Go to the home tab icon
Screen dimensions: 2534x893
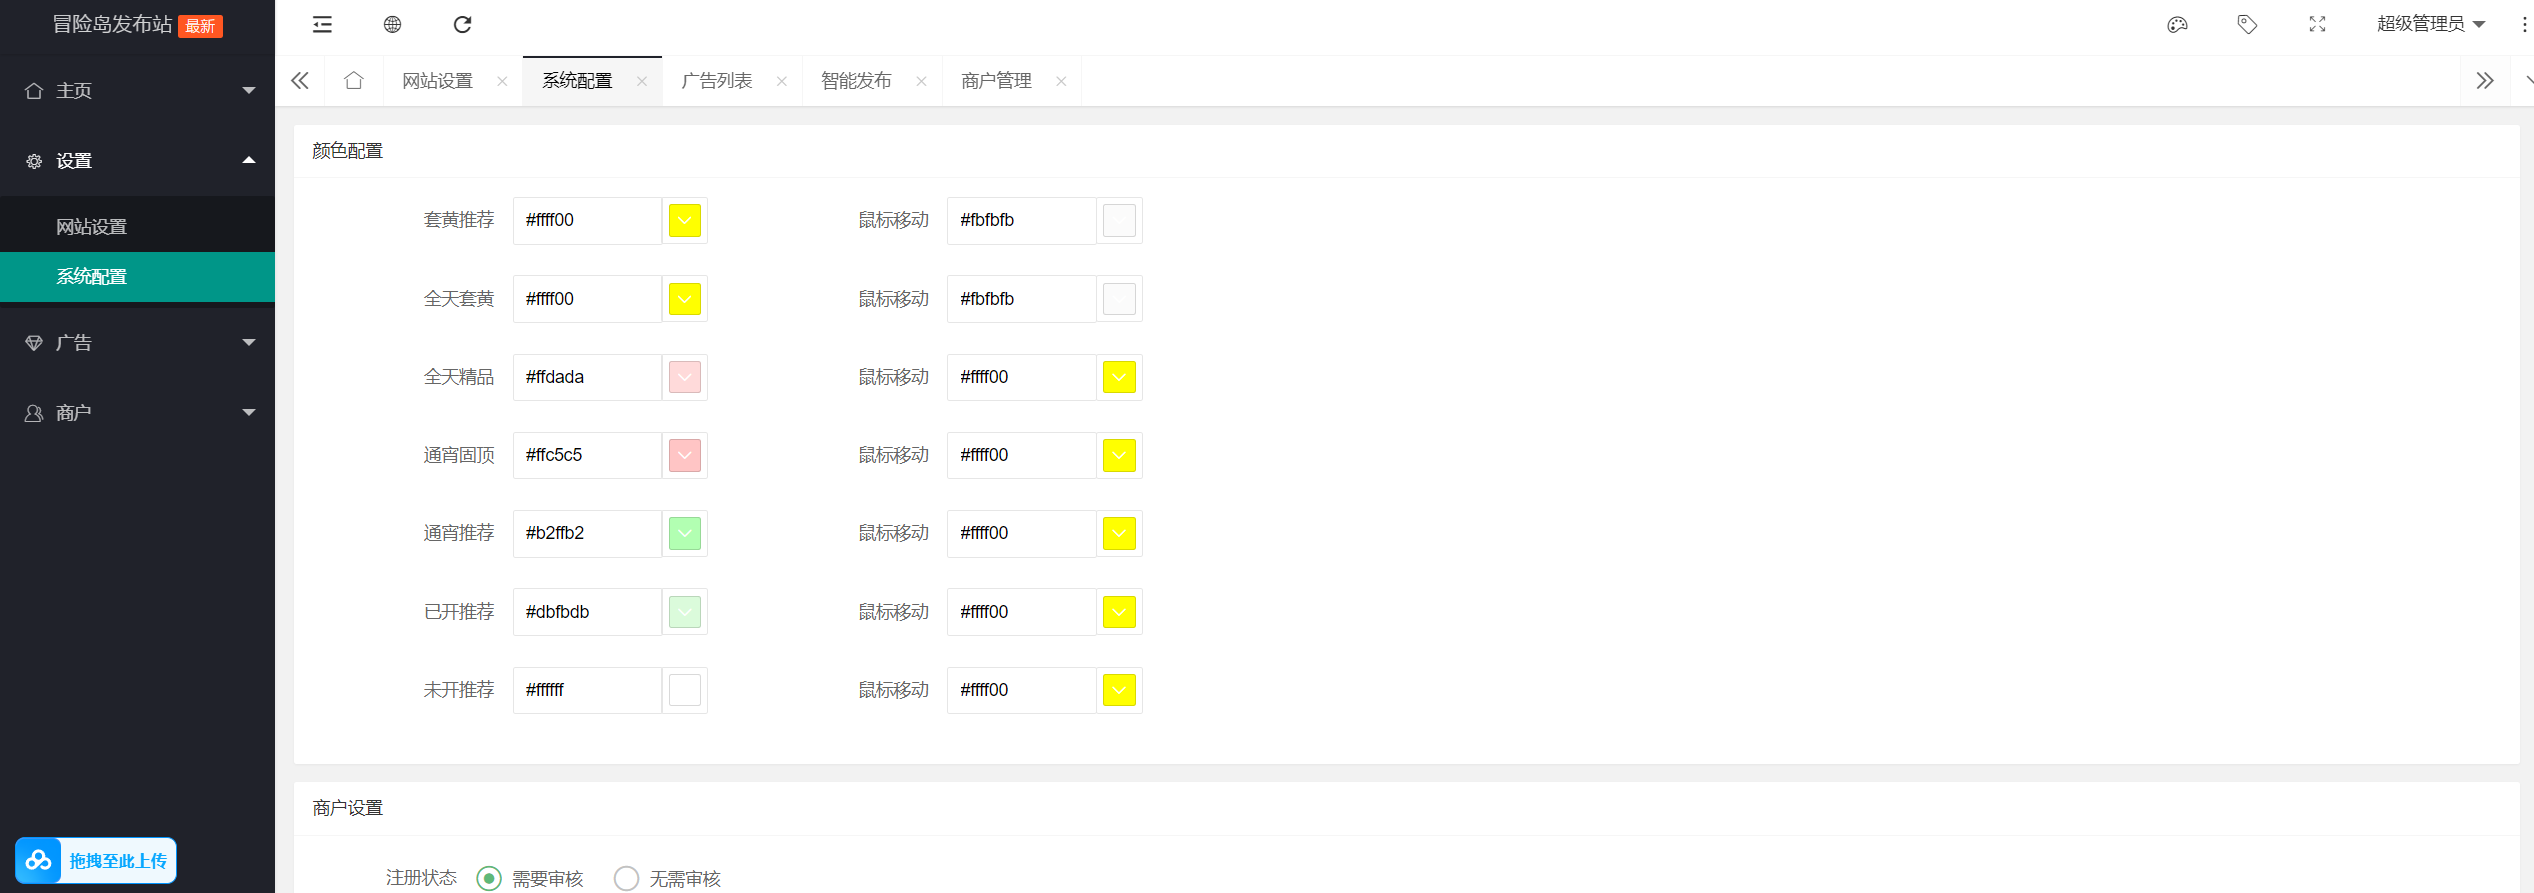tap(353, 81)
